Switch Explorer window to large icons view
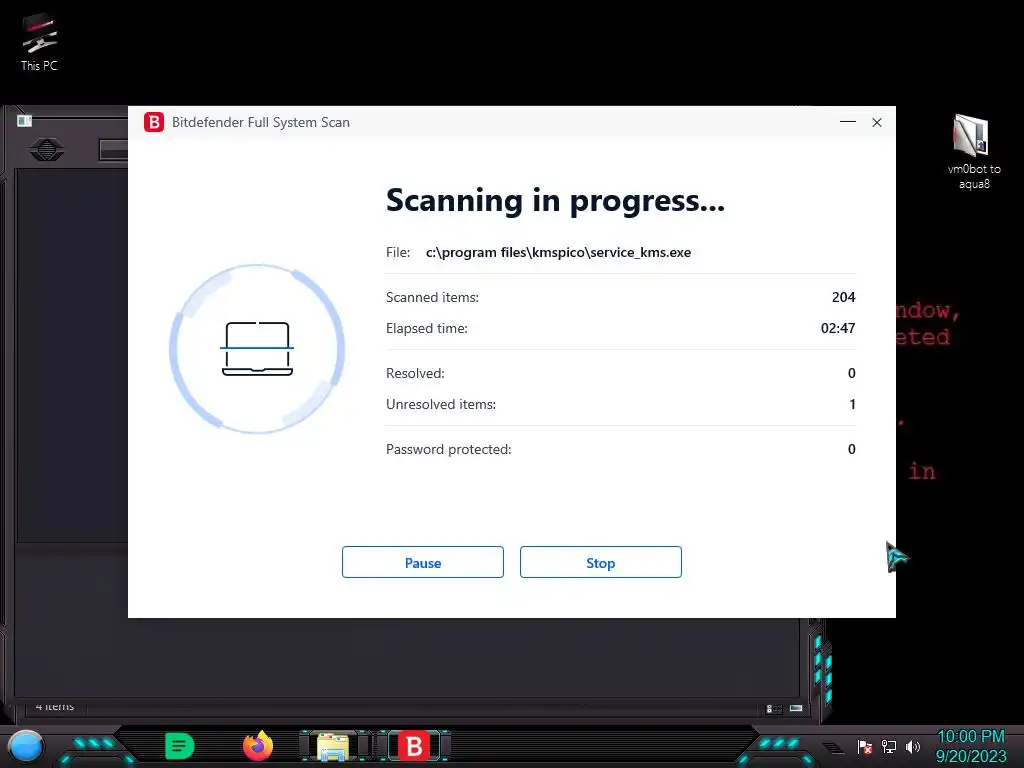The image size is (1024, 768). tap(796, 709)
